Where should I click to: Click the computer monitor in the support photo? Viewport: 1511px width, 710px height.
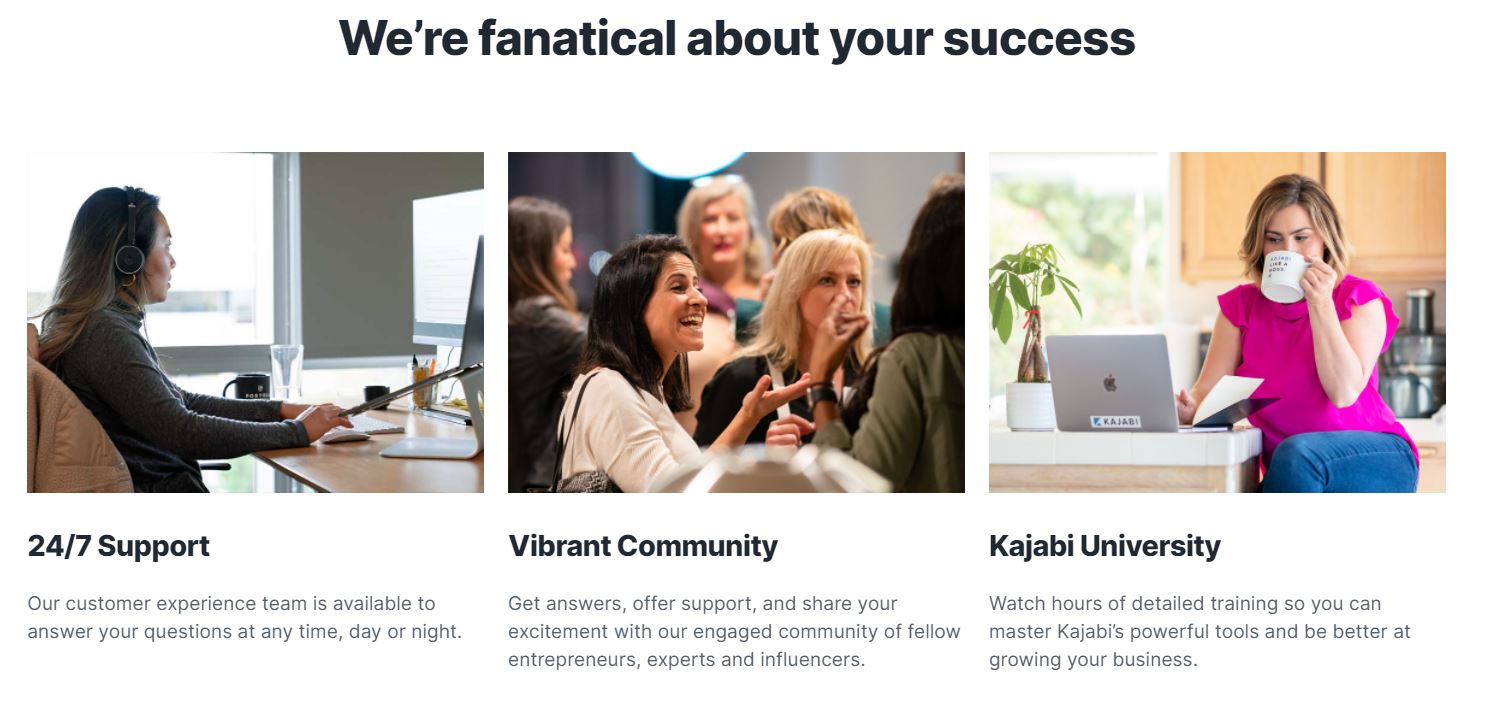point(446,268)
